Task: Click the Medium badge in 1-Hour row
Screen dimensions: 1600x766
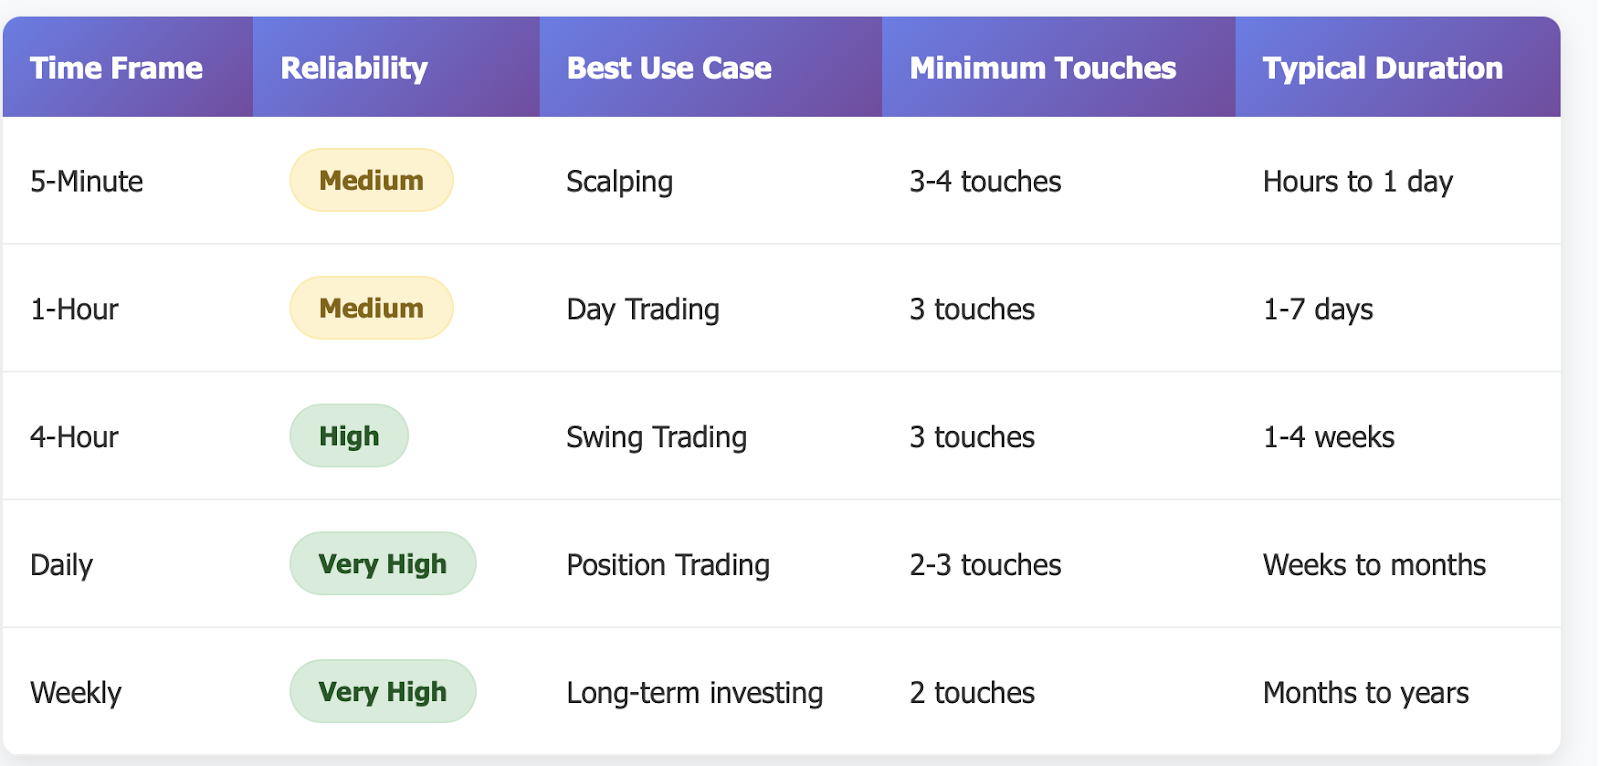Action: pyautogui.click(x=371, y=308)
